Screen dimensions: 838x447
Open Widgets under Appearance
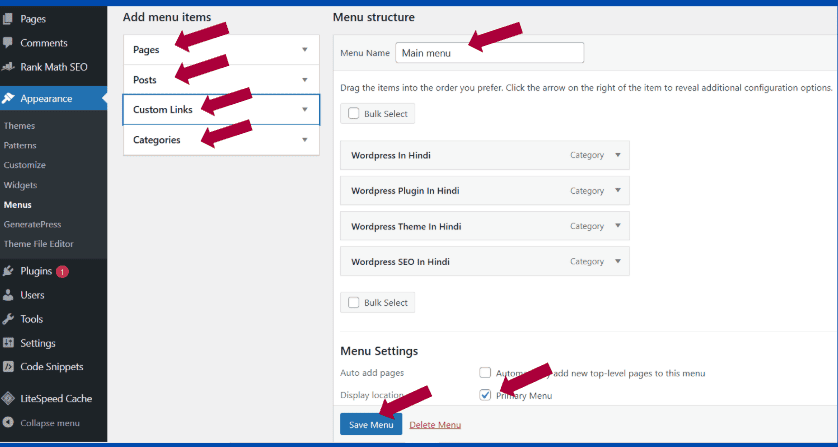coord(20,185)
